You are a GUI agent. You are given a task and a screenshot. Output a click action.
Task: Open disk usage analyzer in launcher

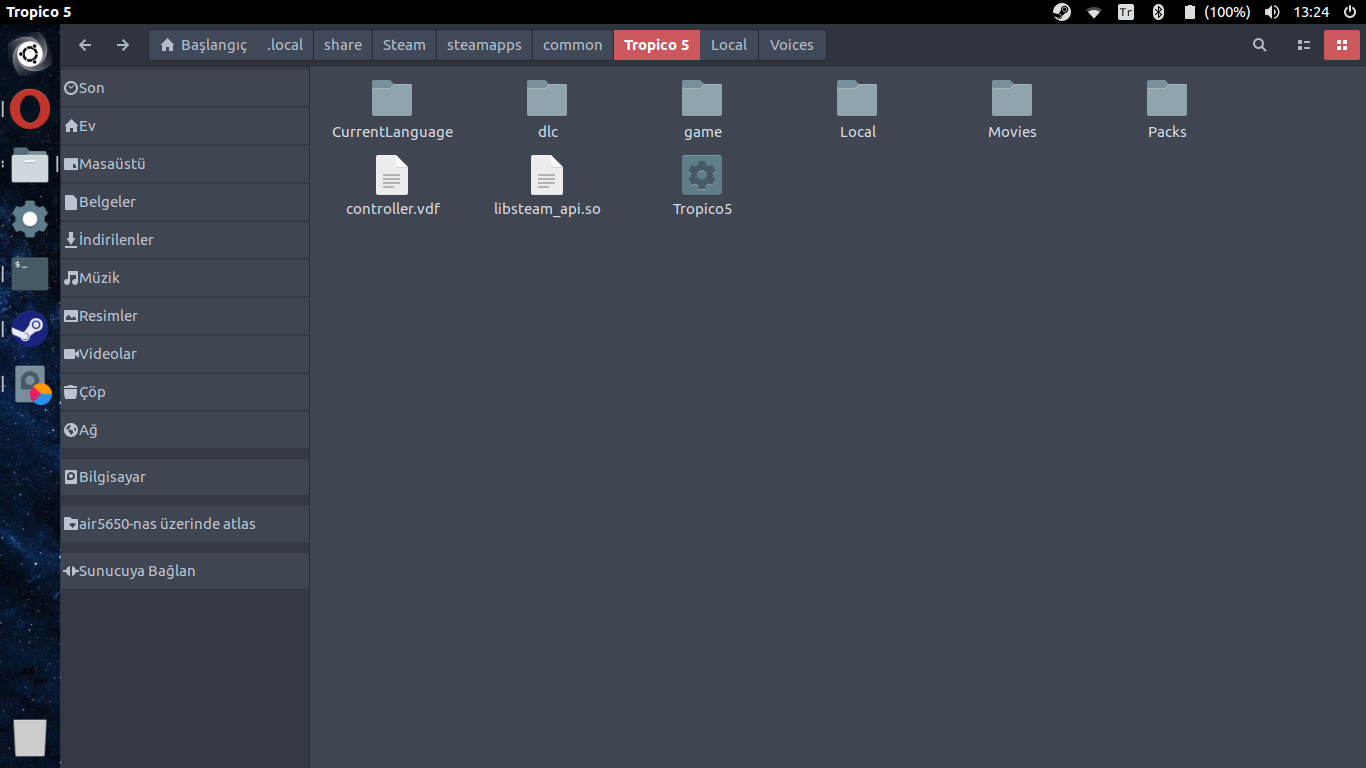coord(32,385)
